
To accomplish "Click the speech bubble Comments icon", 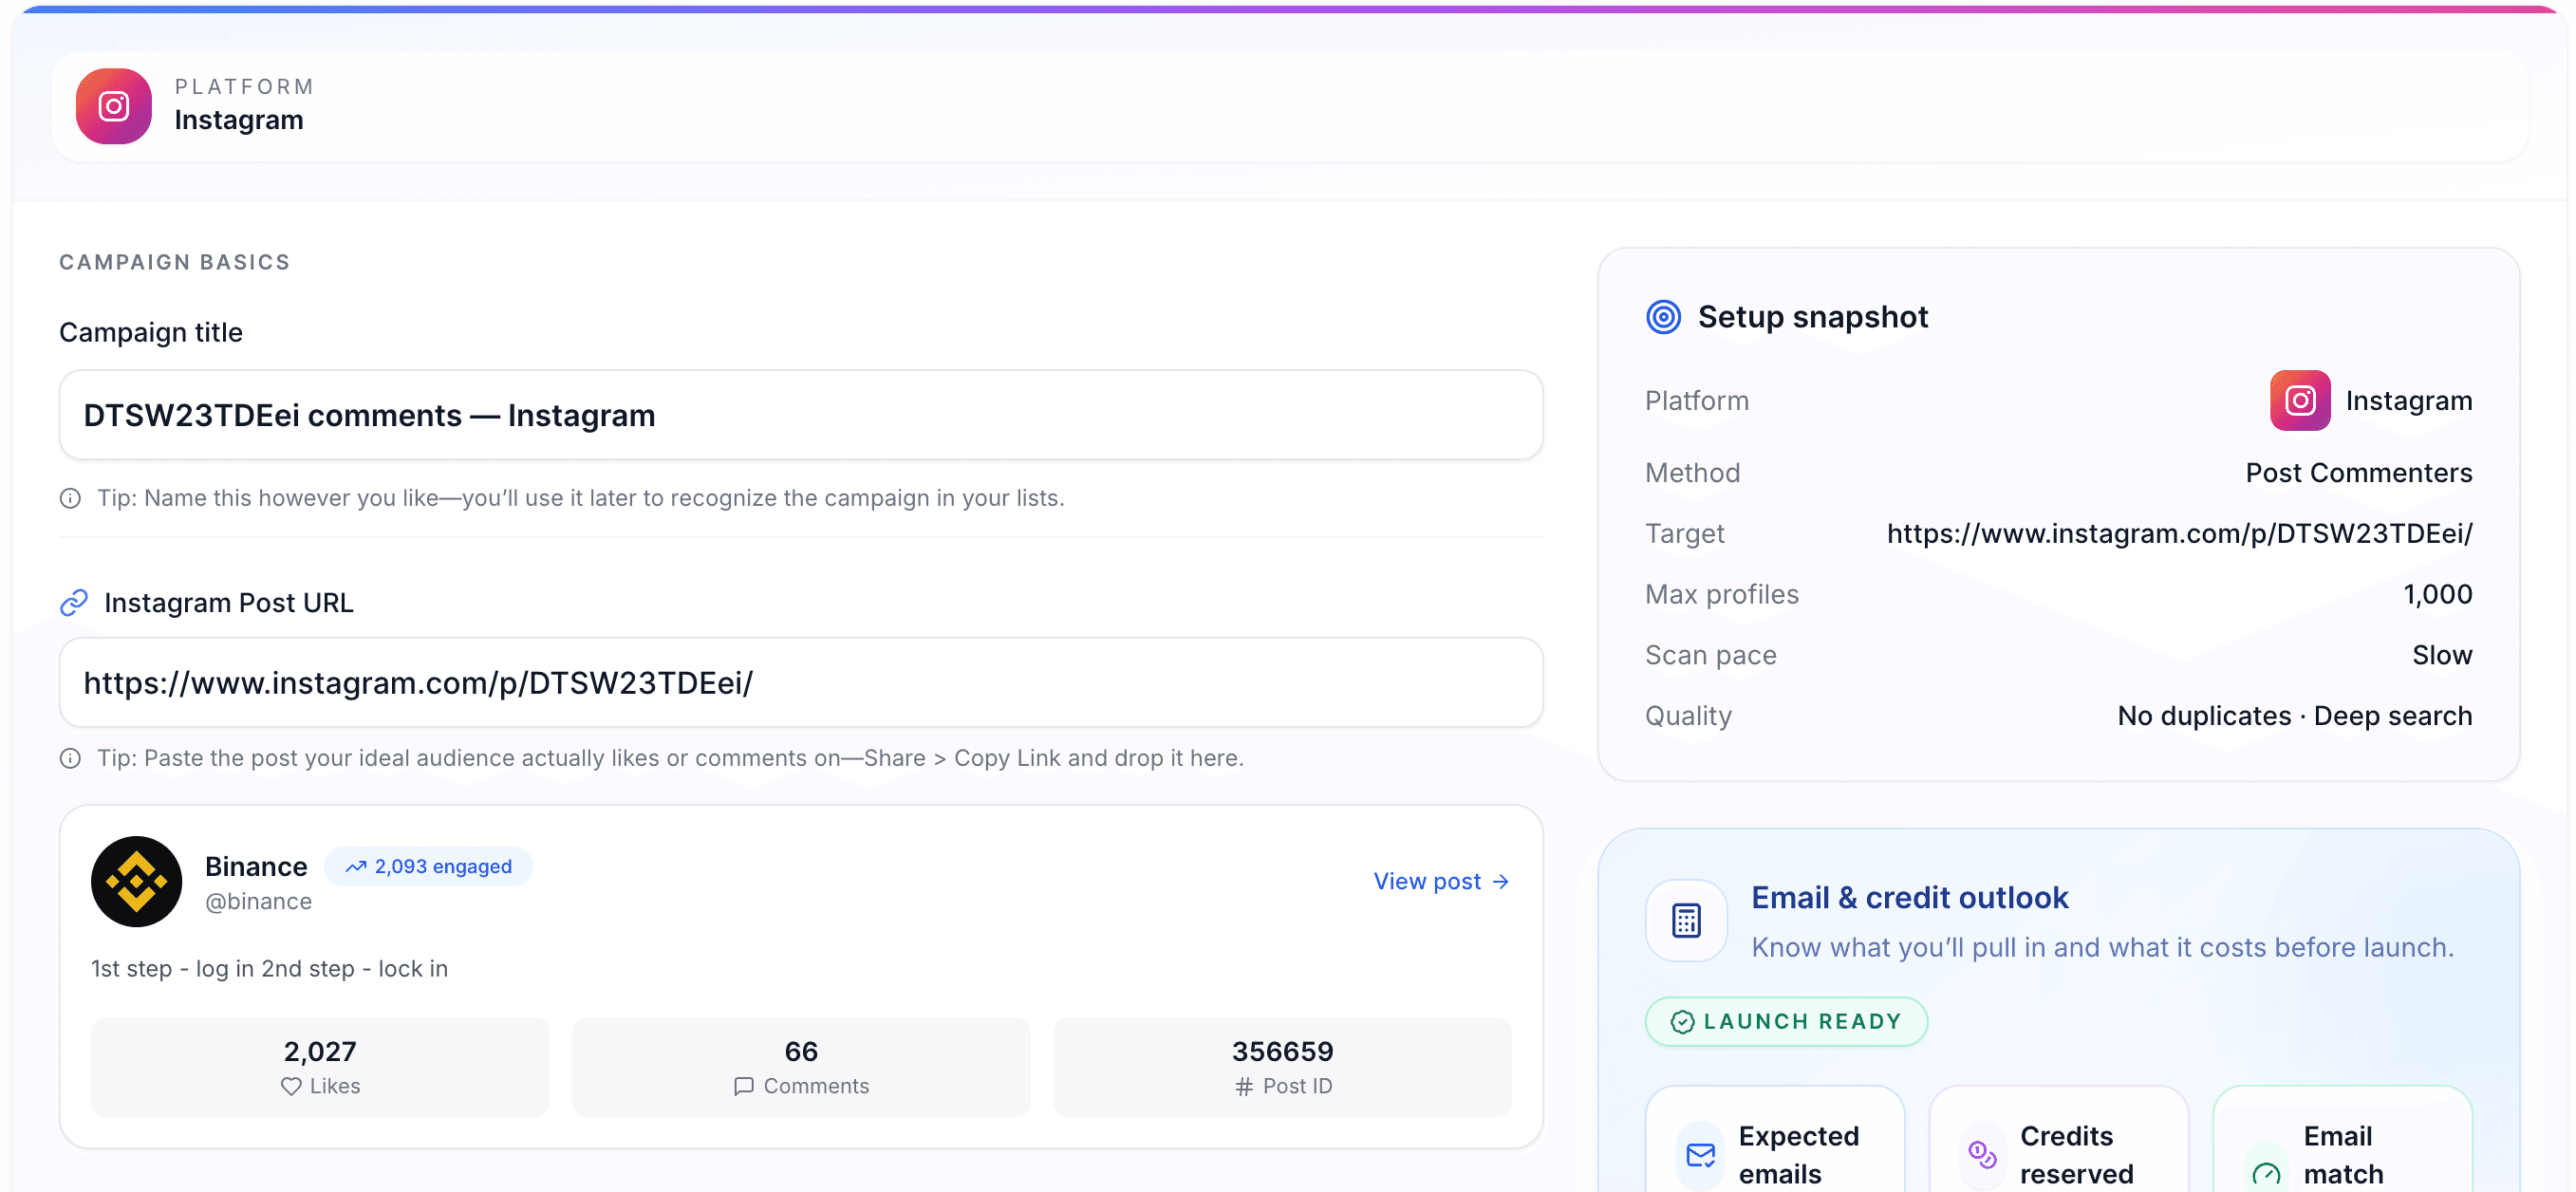I will (744, 1086).
